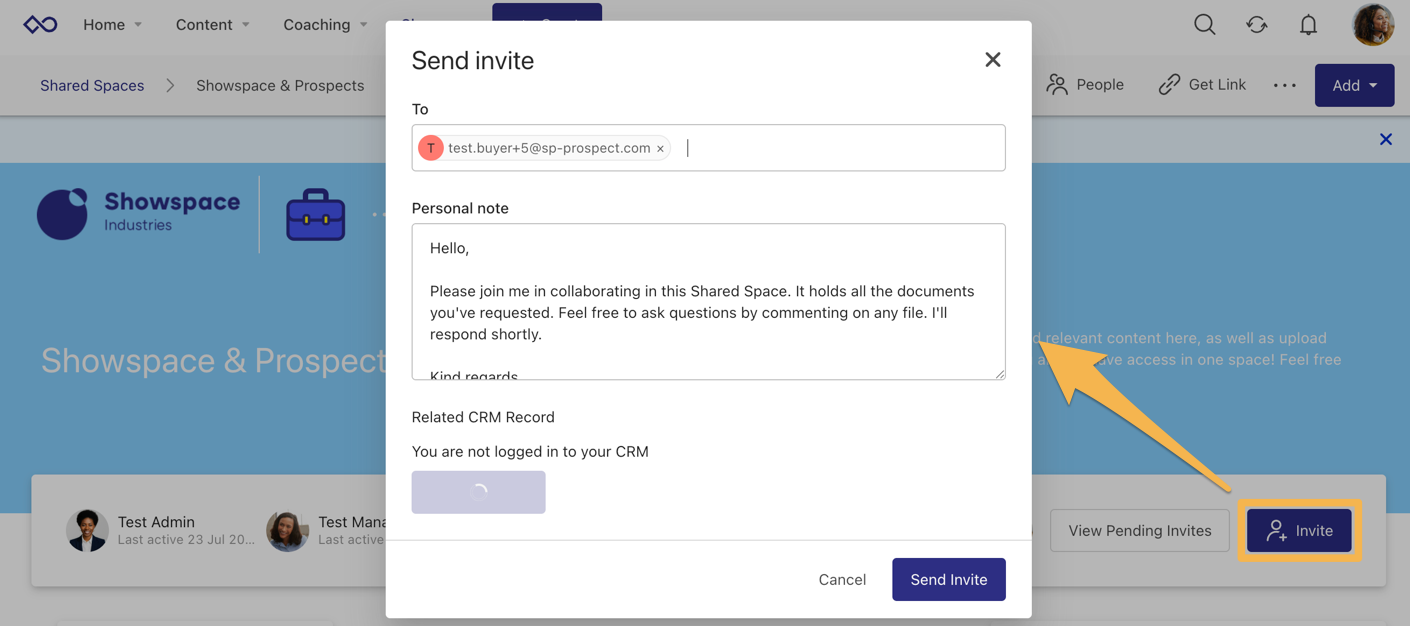This screenshot has width=1410, height=626.
Task: Dismiss the blue banner with the X
Action: click(1386, 139)
